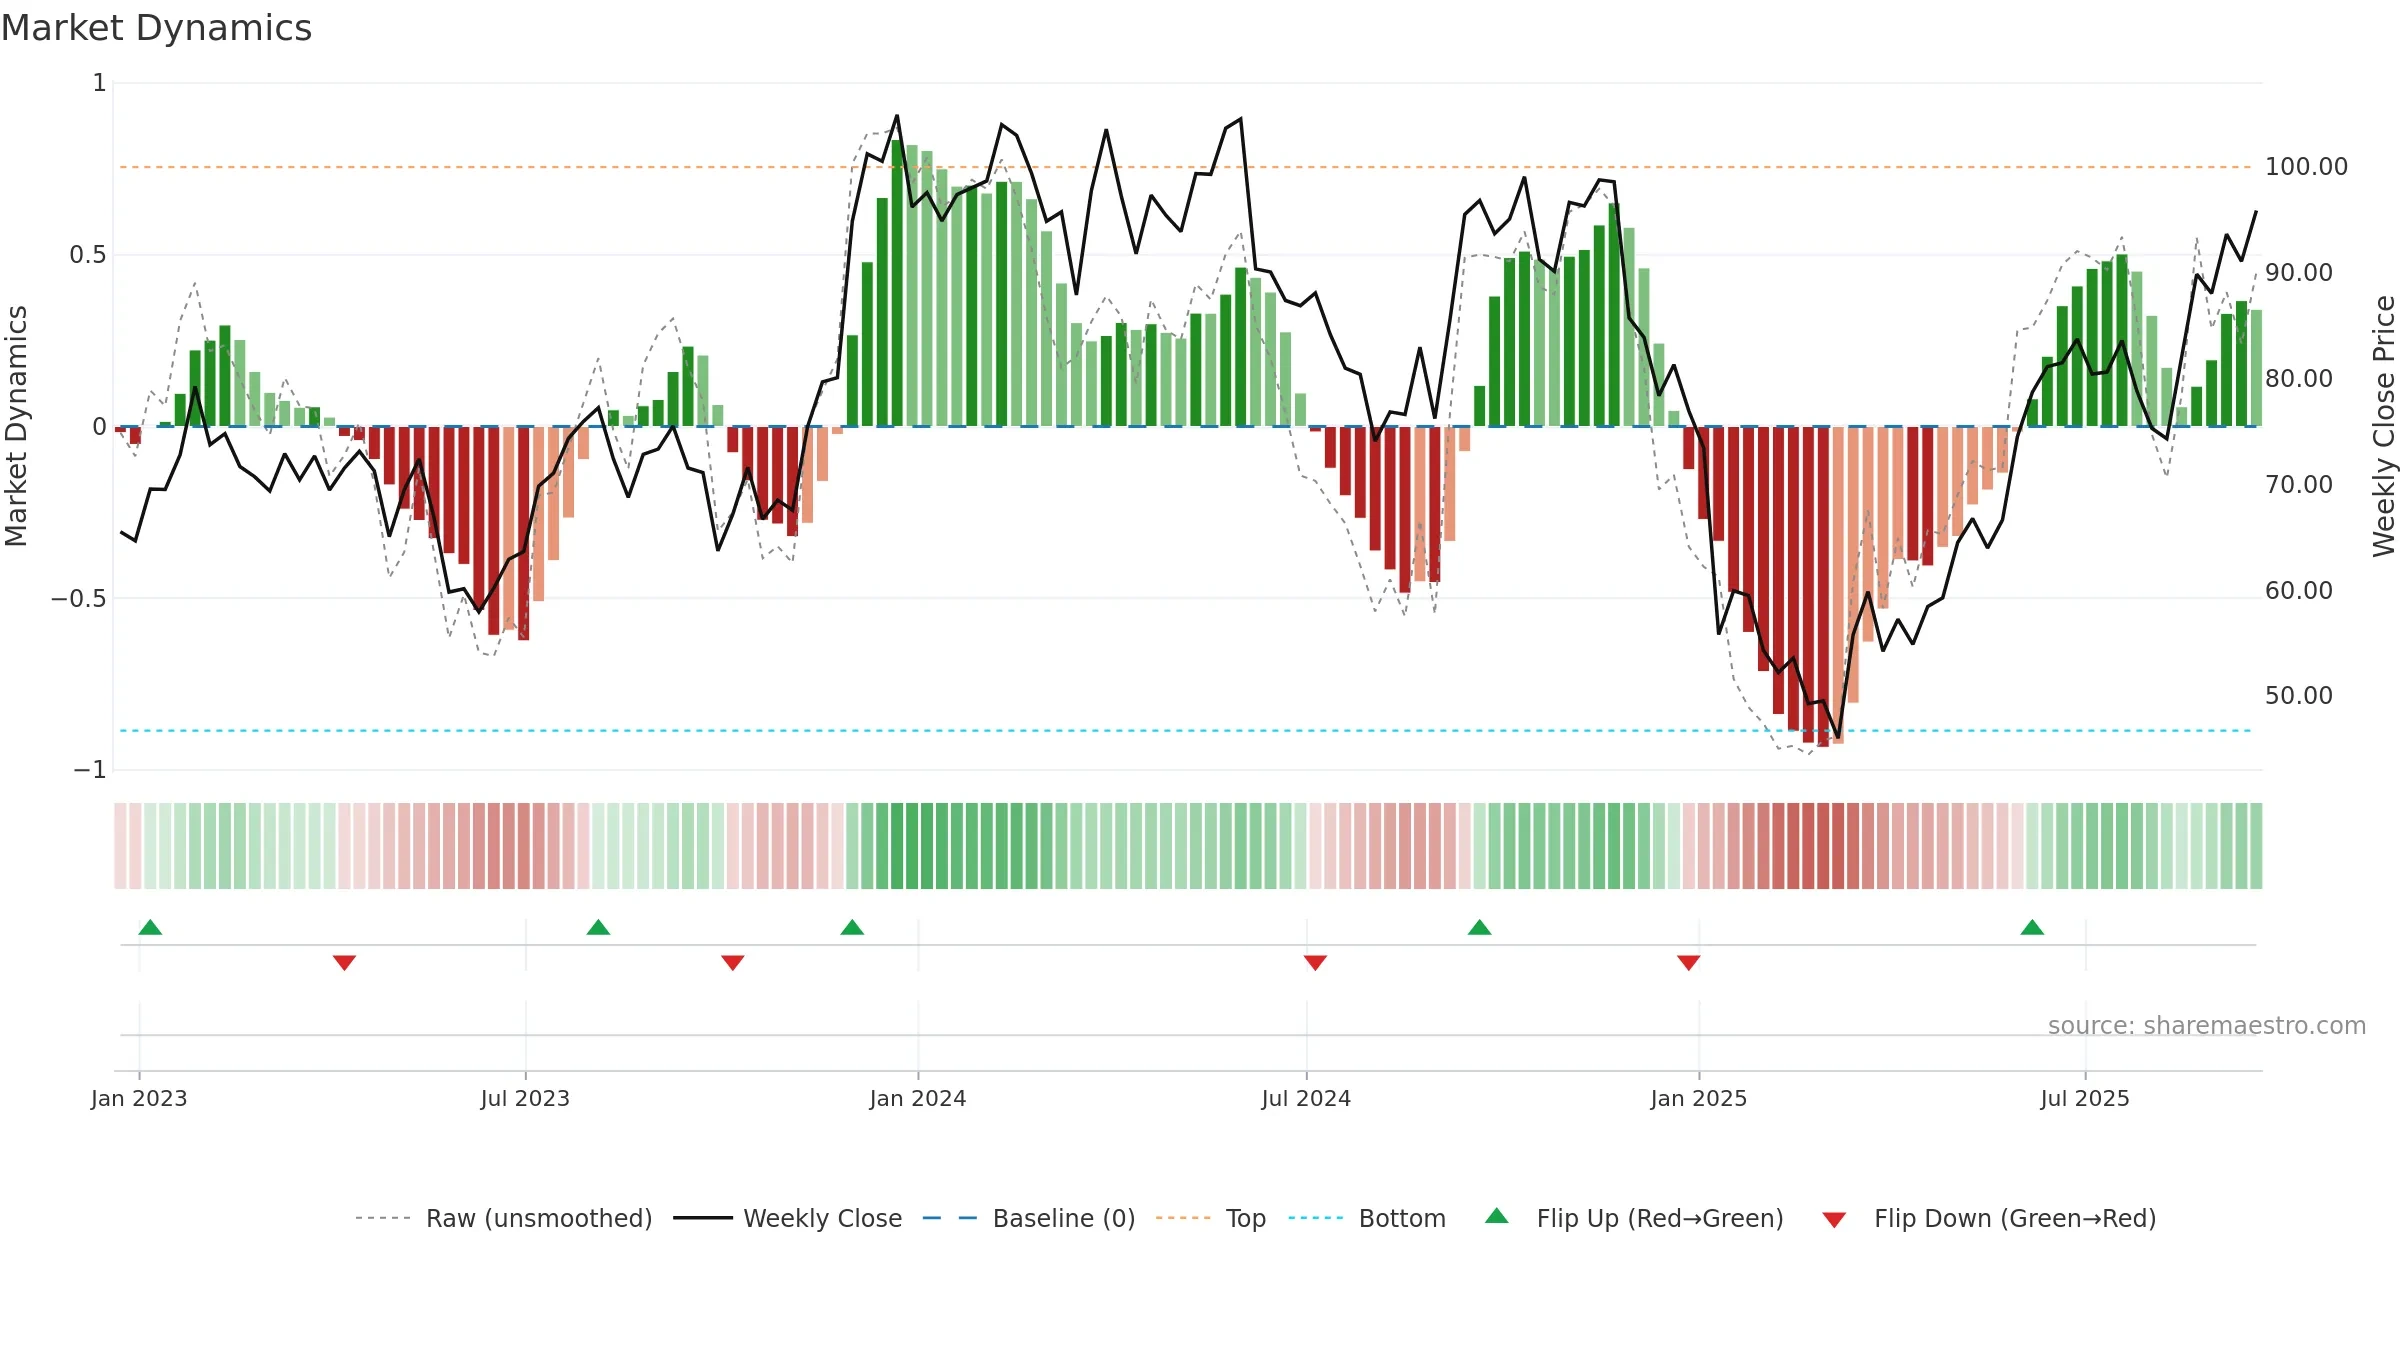Click the 100.00 price axis label

pyautogui.click(x=2306, y=167)
